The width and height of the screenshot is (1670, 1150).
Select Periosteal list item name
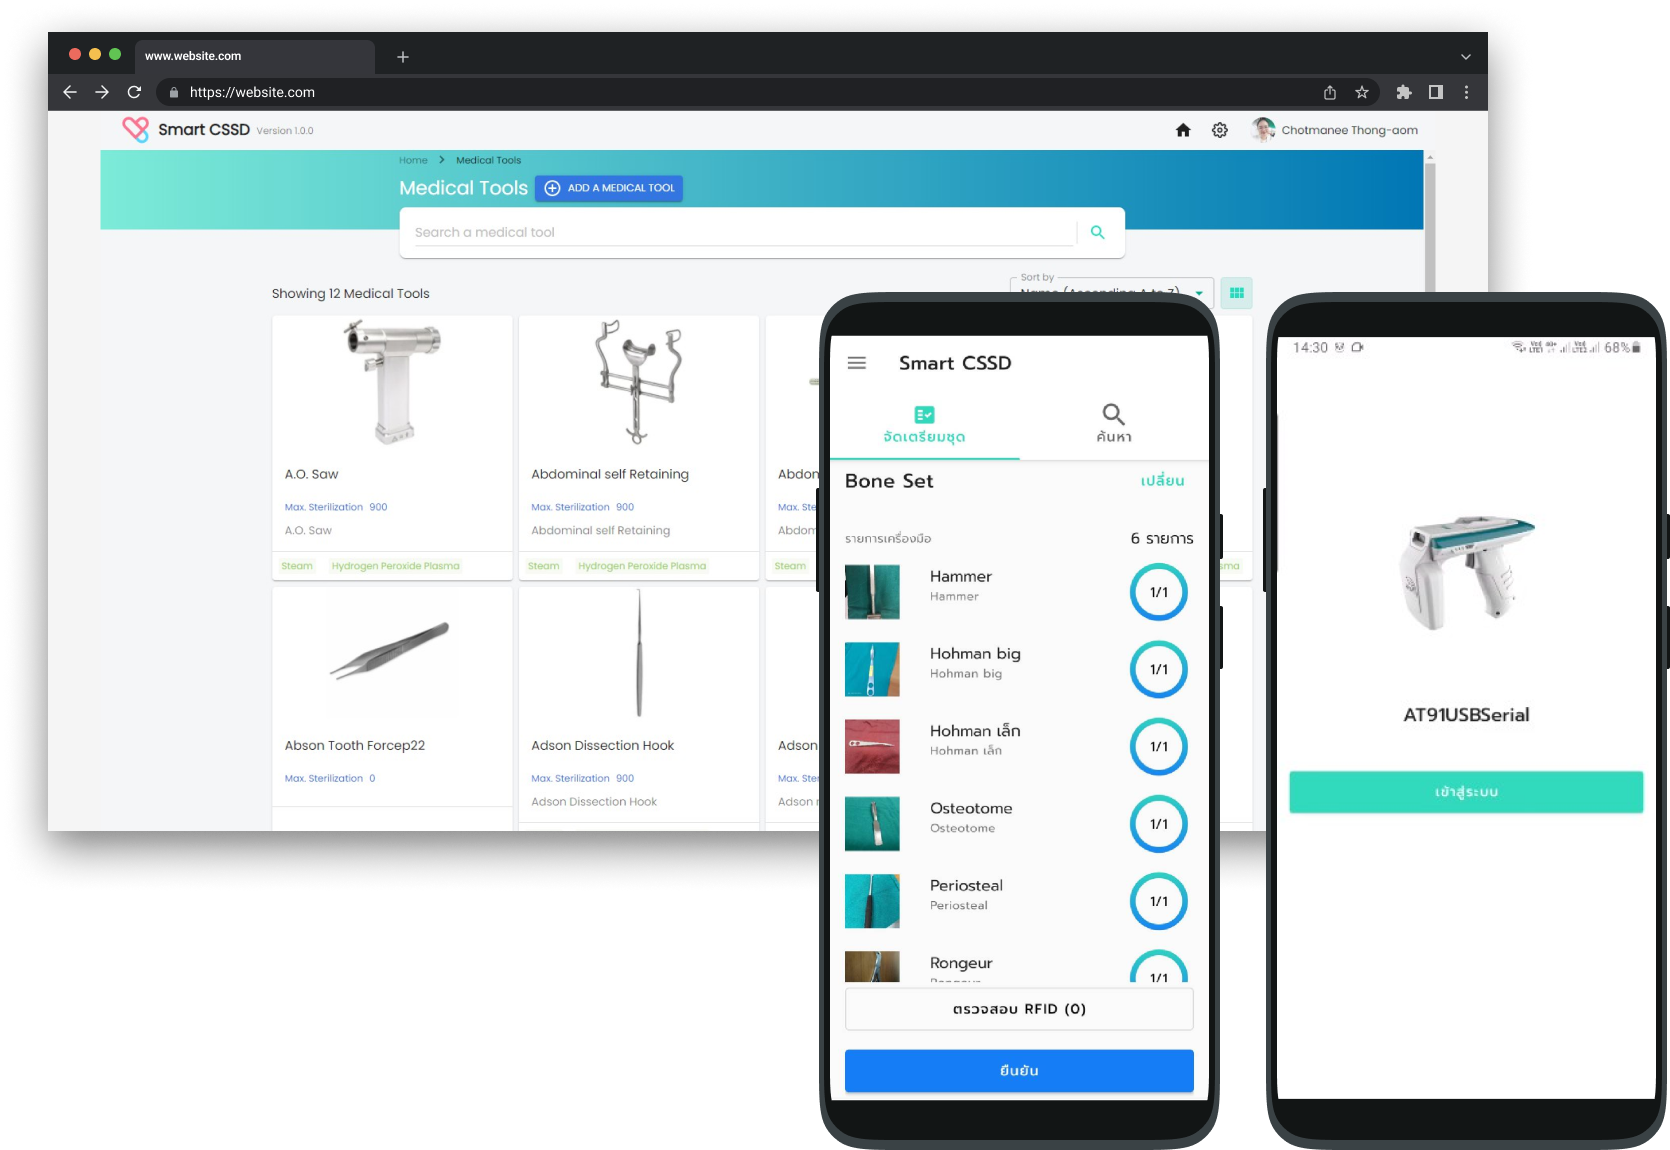point(966,885)
